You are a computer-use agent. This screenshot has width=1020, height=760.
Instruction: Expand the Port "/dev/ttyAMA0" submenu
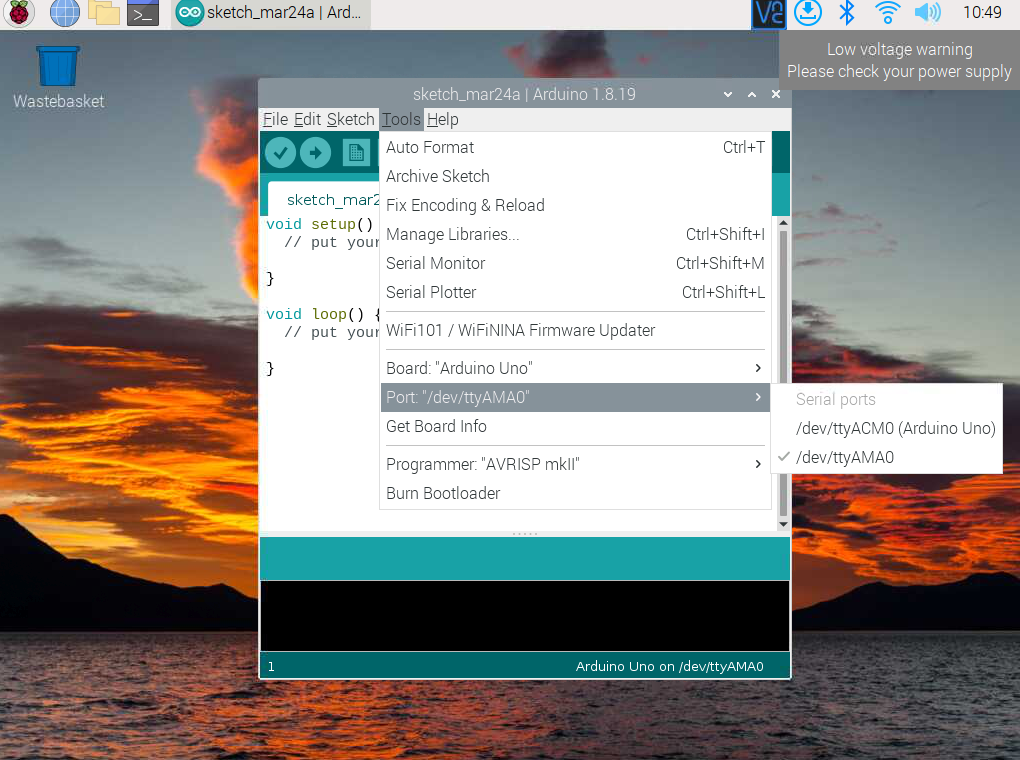tap(575, 397)
